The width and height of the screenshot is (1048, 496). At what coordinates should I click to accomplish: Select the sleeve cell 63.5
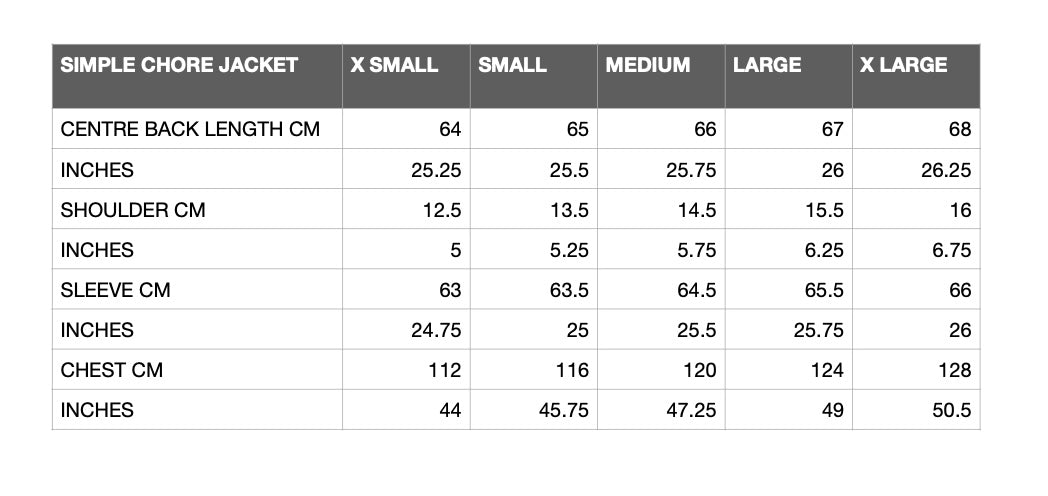pyautogui.click(x=534, y=289)
